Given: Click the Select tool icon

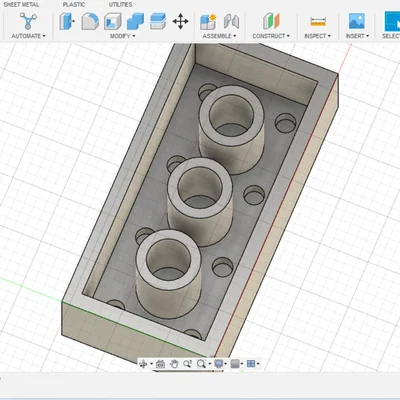Looking at the screenshot, I should (392, 21).
